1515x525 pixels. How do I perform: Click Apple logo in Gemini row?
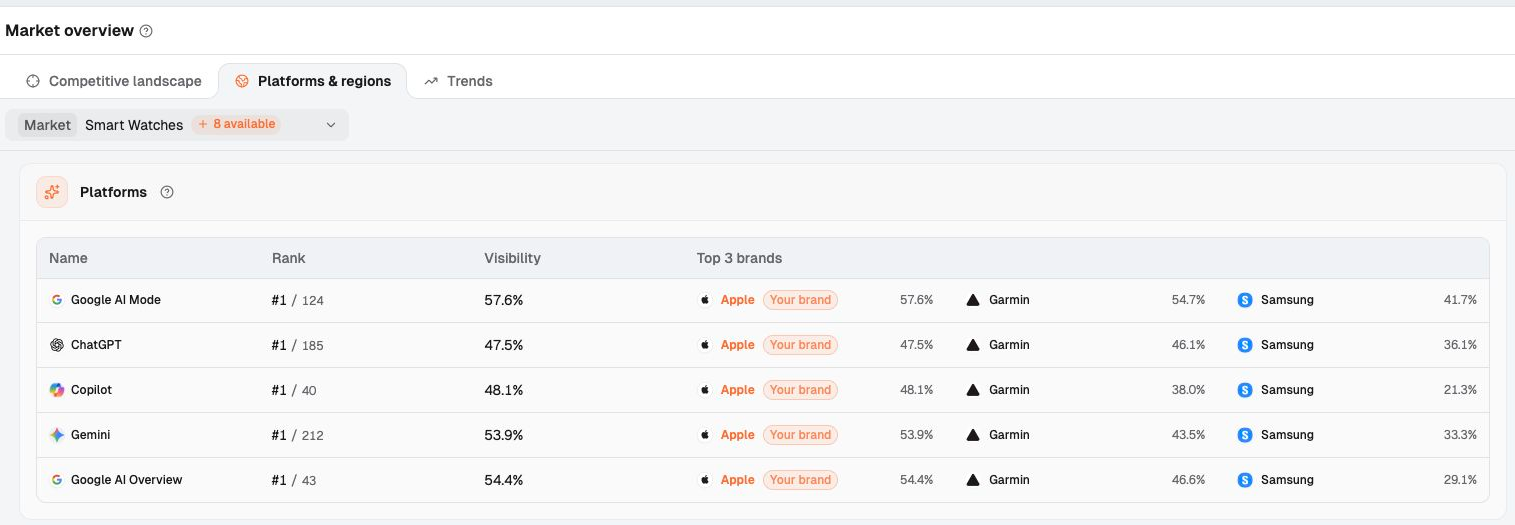pos(705,435)
